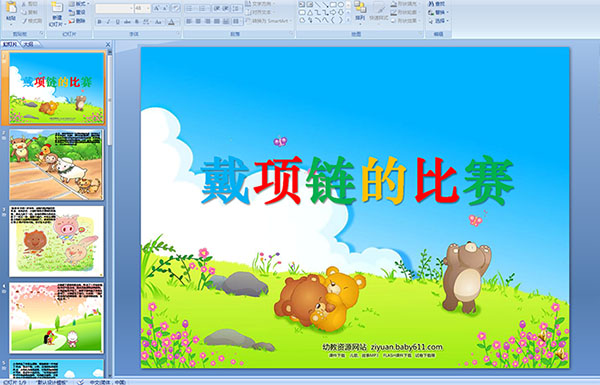Click Convert to SmartArt button
Screen dimensions: 600x385
[267, 21]
